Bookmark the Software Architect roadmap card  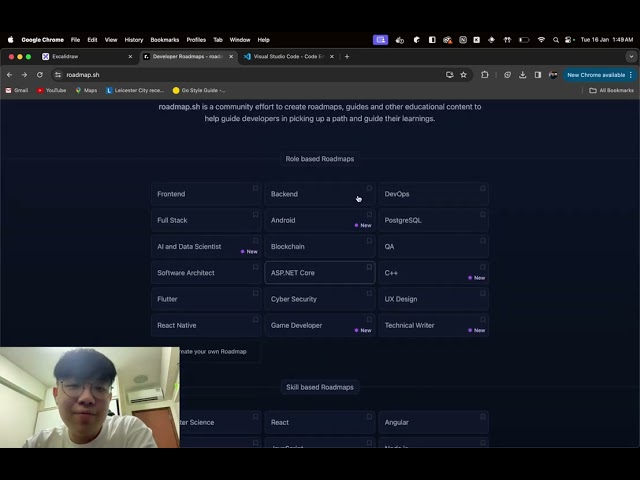pos(255,267)
